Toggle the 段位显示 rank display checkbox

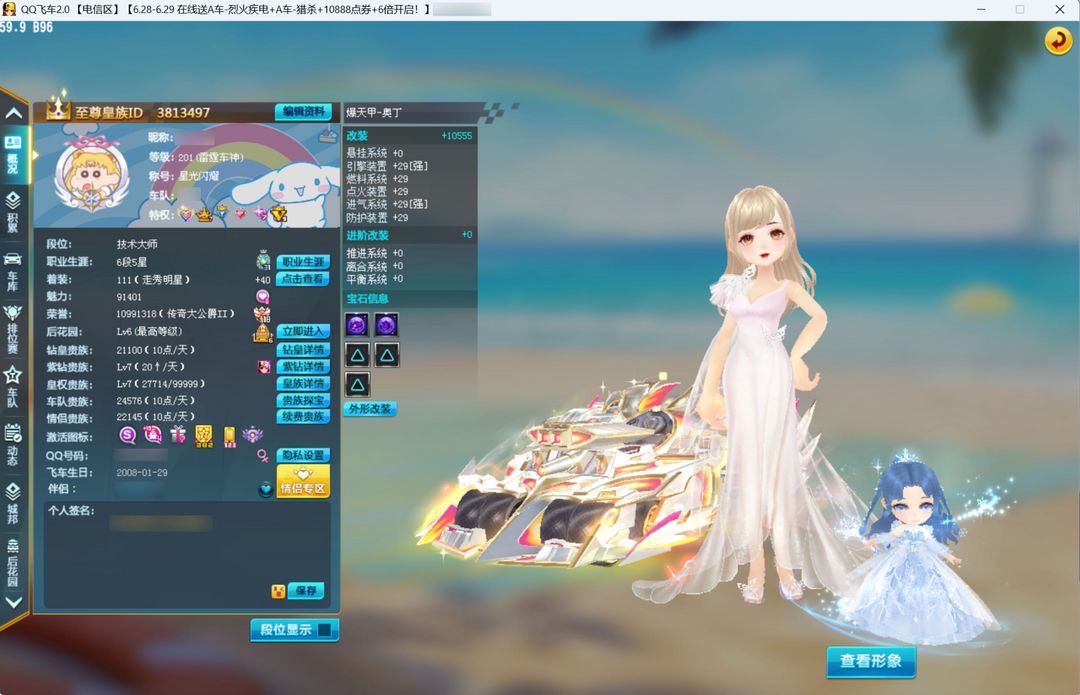coord(324,630)
